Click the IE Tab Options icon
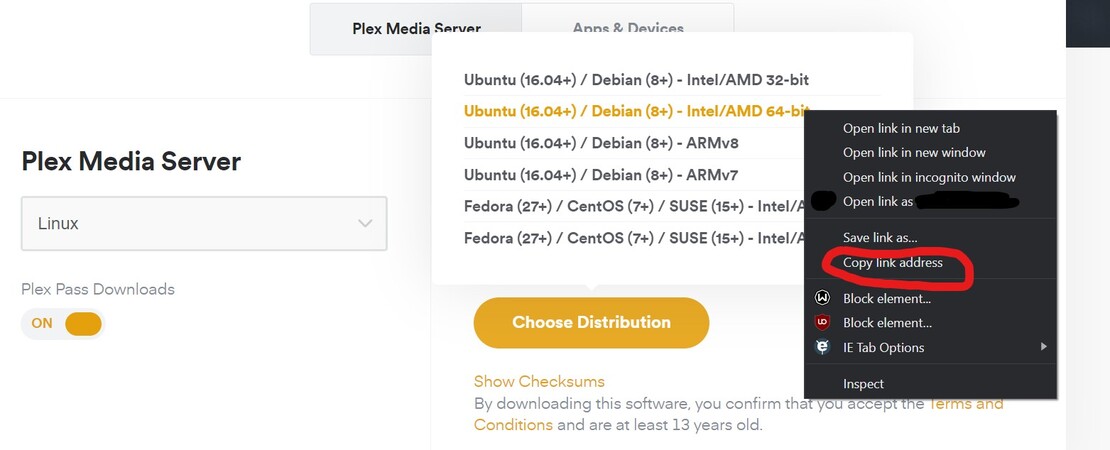This screenshot has width=1110, height=450. (822, 347)
